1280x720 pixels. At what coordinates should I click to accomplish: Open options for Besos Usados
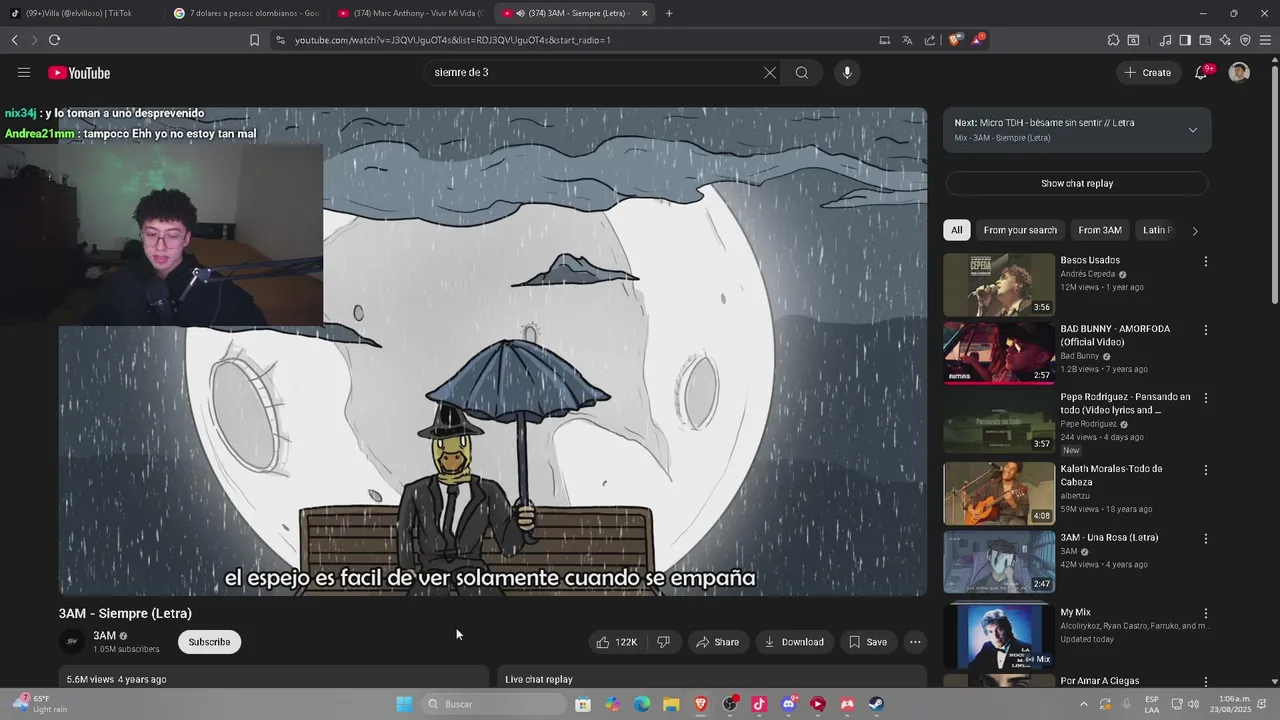coord(1205,261)
